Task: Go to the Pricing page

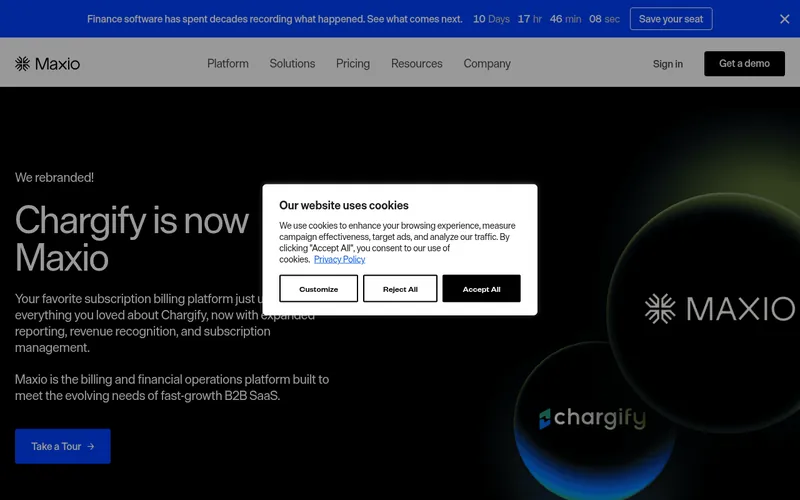Action: point(353,64)
